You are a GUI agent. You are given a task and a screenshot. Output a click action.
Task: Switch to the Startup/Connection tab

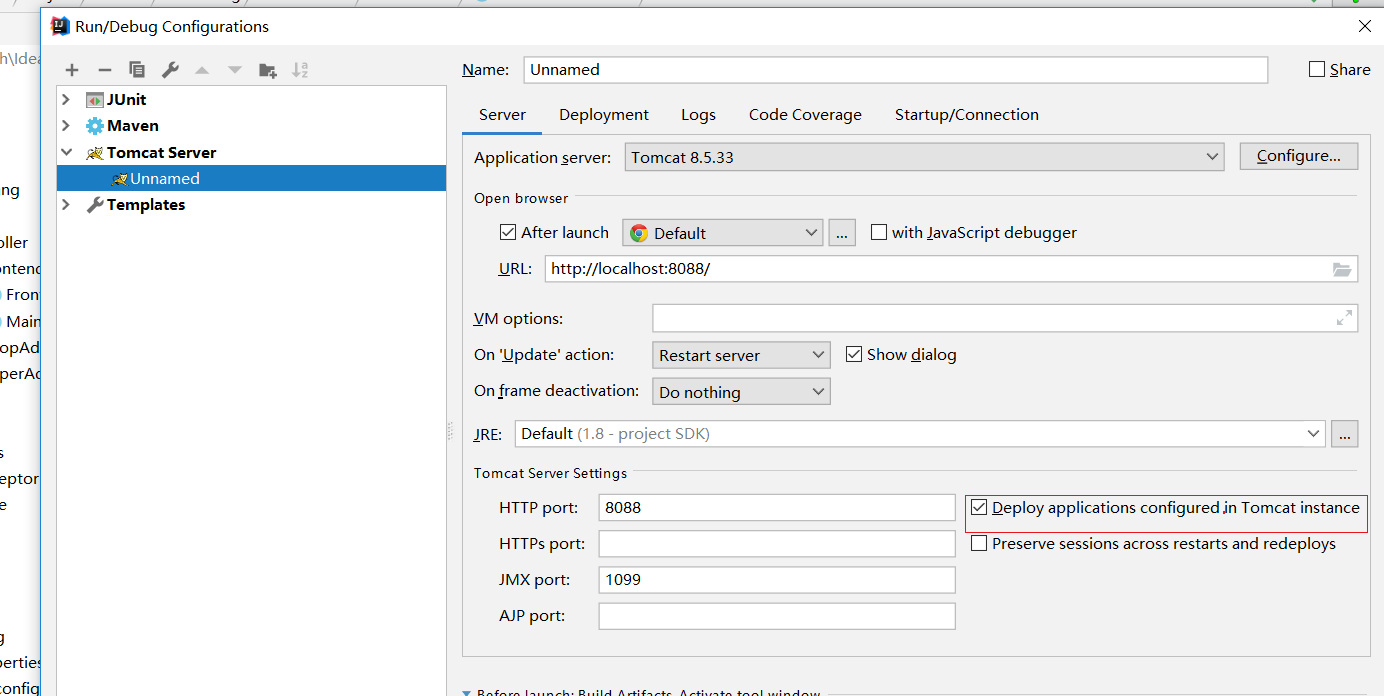point(966,115)
